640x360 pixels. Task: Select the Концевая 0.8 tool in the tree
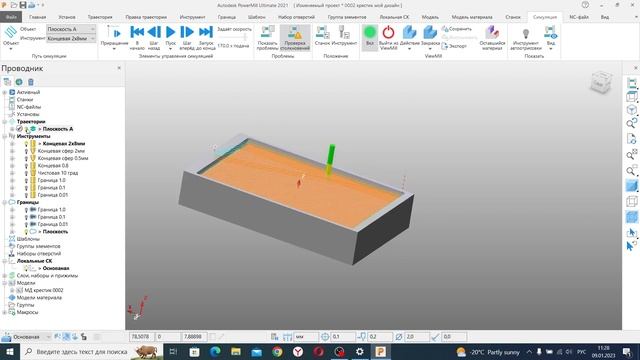tap(53, 166)
